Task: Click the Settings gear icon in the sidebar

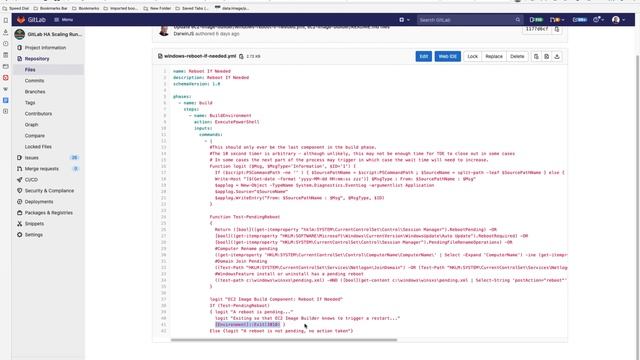Action: (19, 235)
